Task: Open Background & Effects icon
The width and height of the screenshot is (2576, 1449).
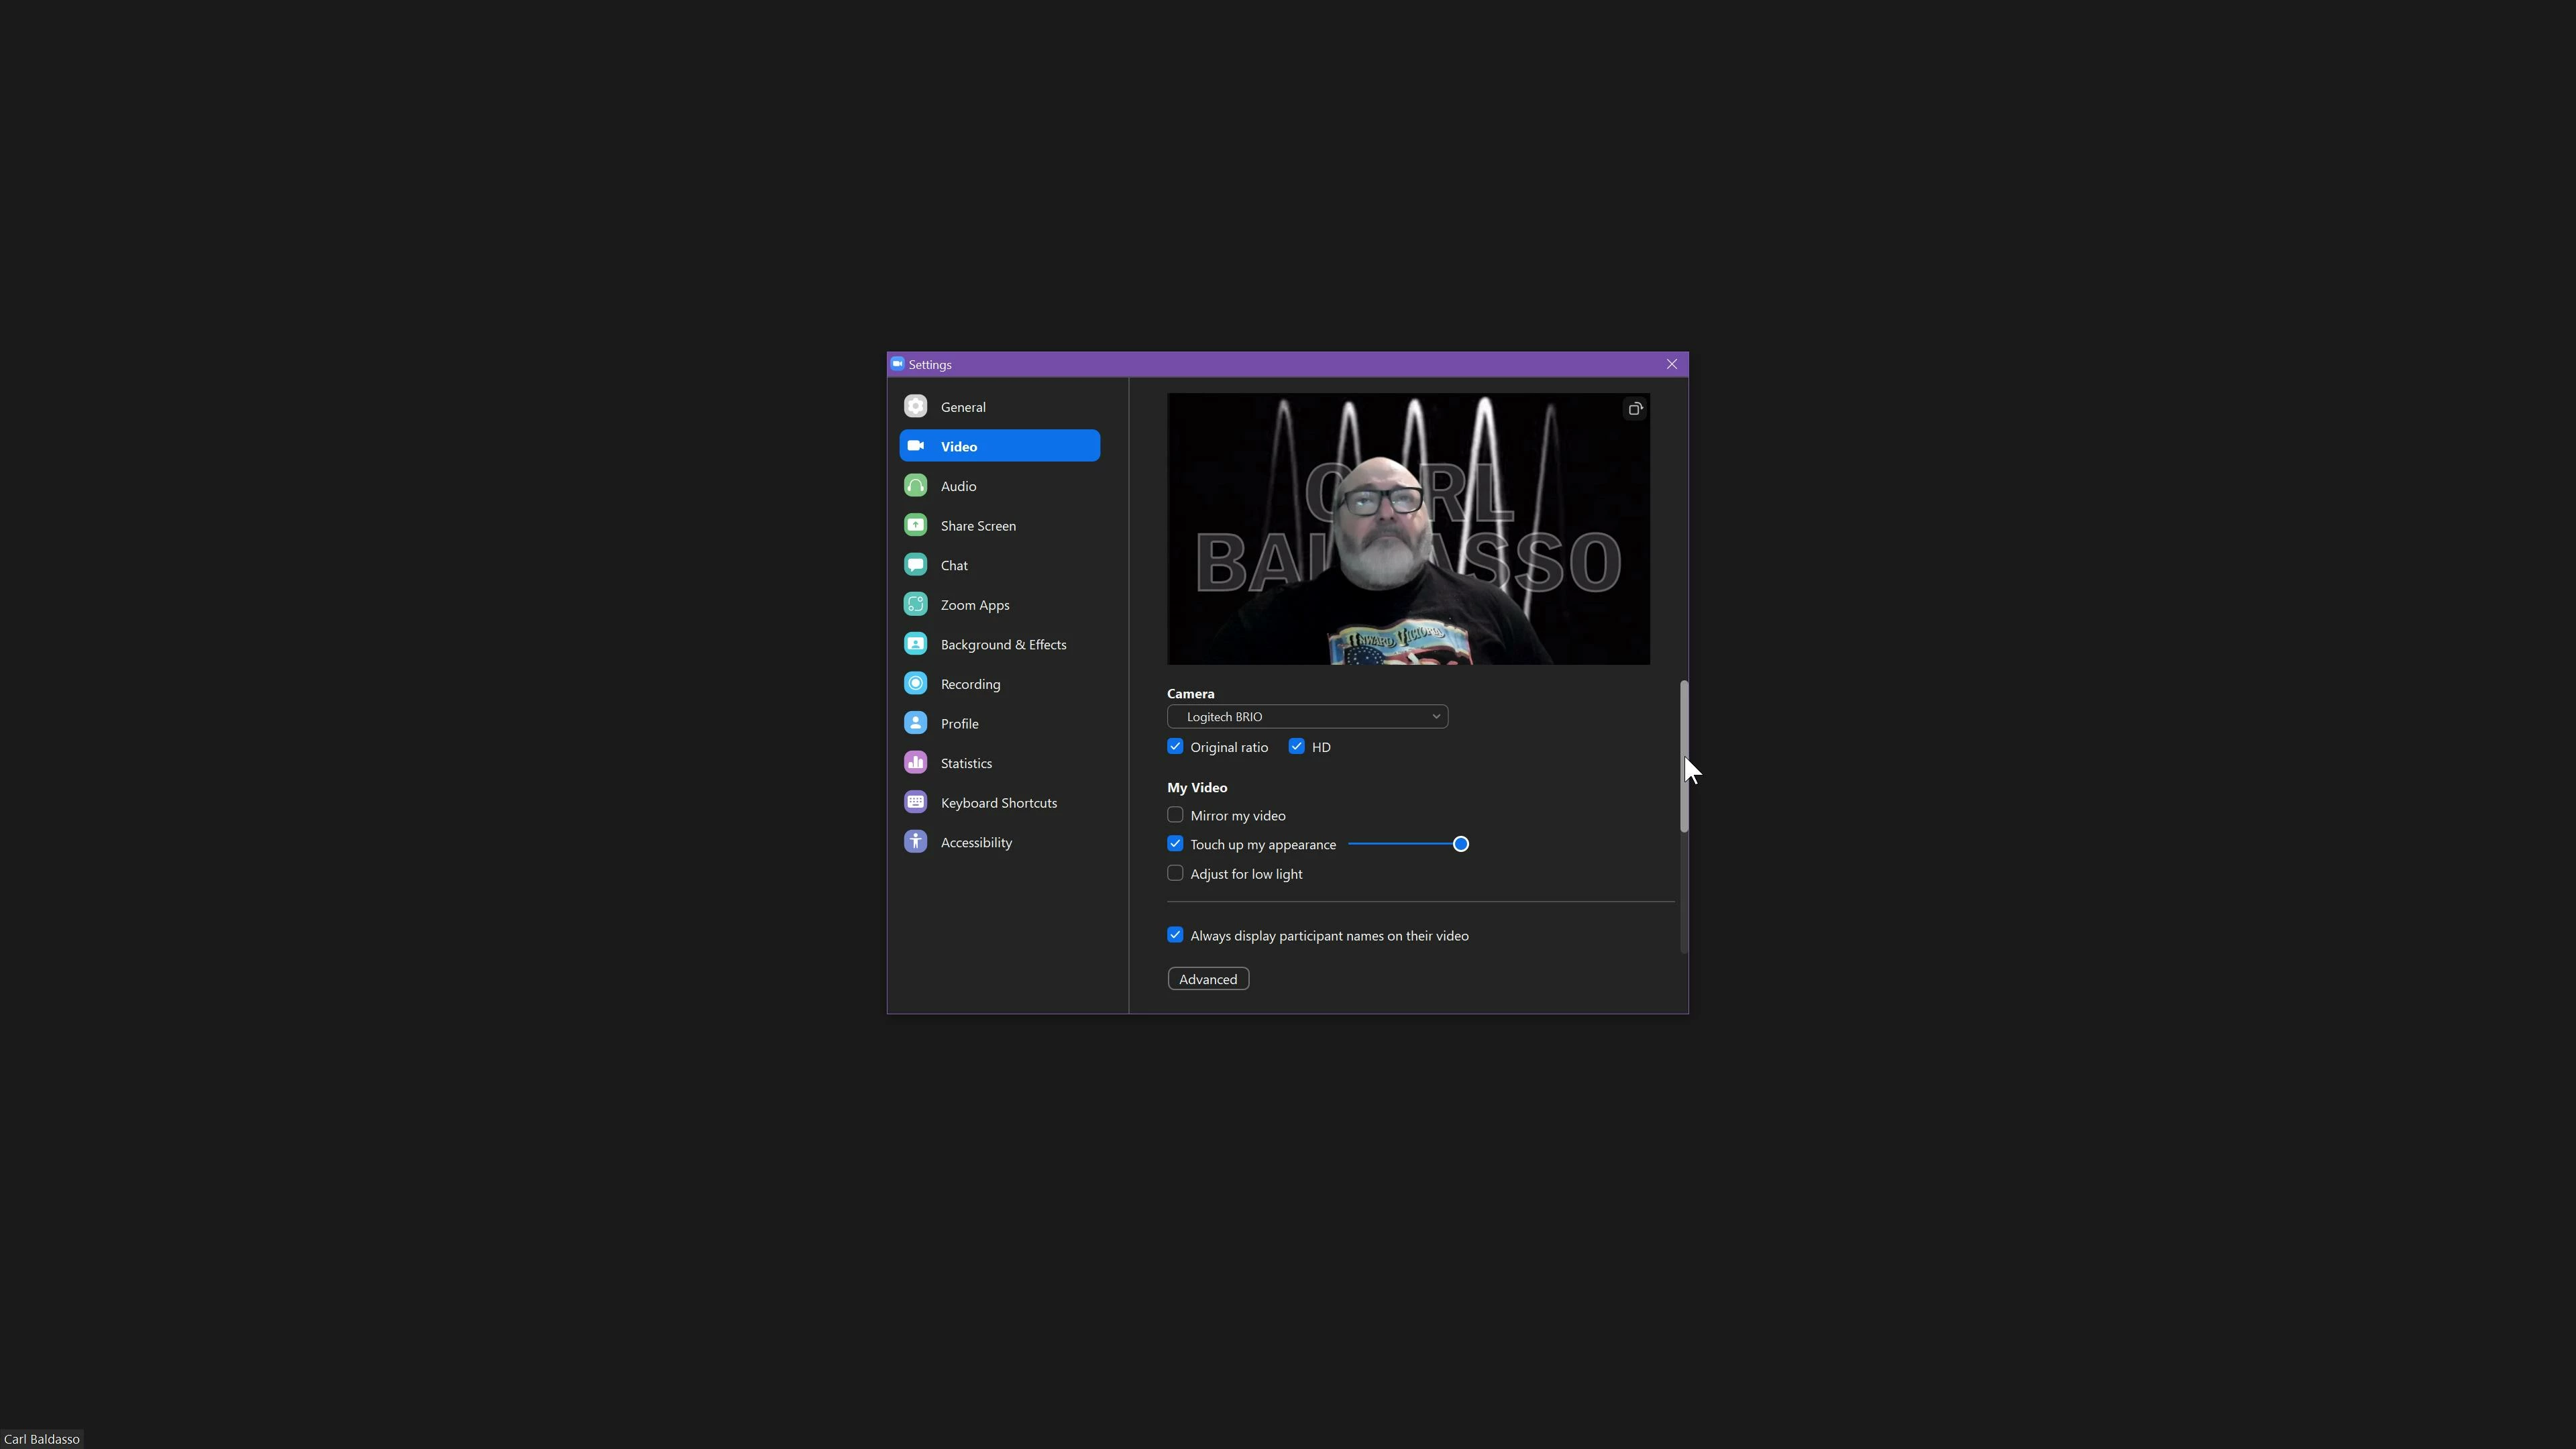Action: (915, 644)
